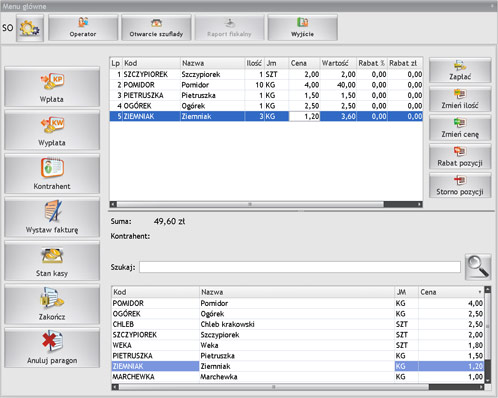Click the Ilość column header
The image size is (498, 398).
click(254, 63)
